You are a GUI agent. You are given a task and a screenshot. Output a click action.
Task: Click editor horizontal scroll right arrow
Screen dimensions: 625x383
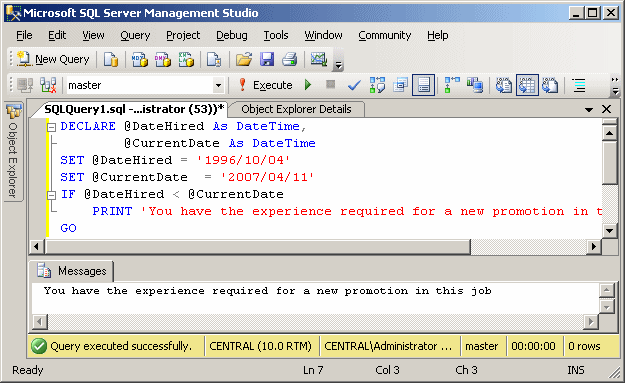click(x=594, y=246)
